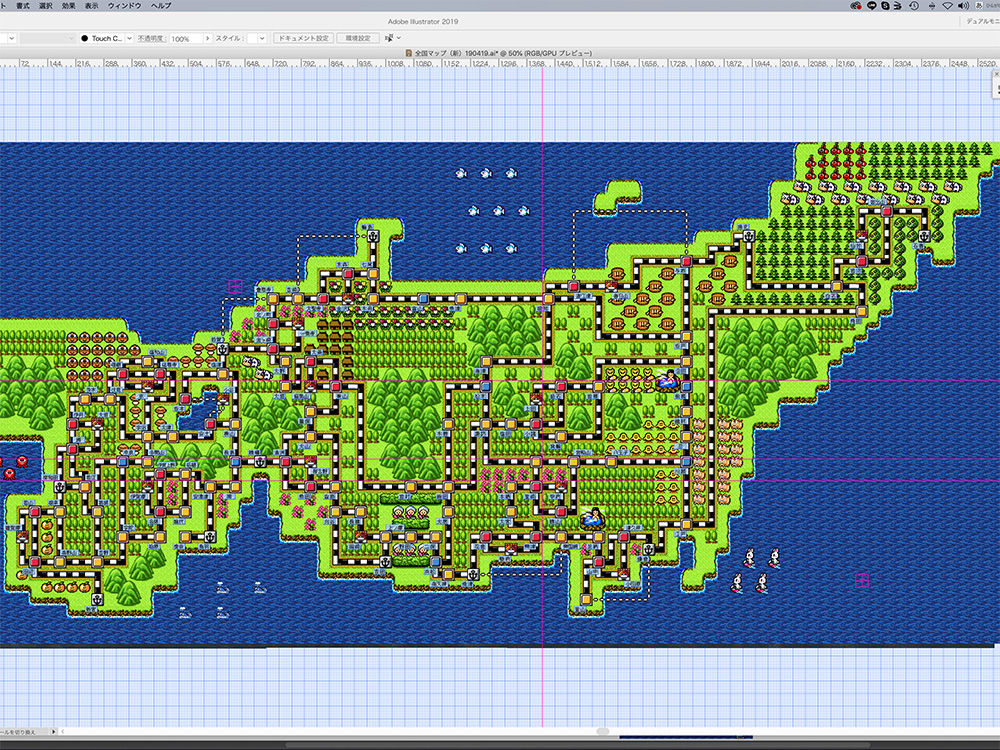The image size is (1000, 750).
Task: Click the Creative Cloud icon in menu bar
Action: [857, 6]
